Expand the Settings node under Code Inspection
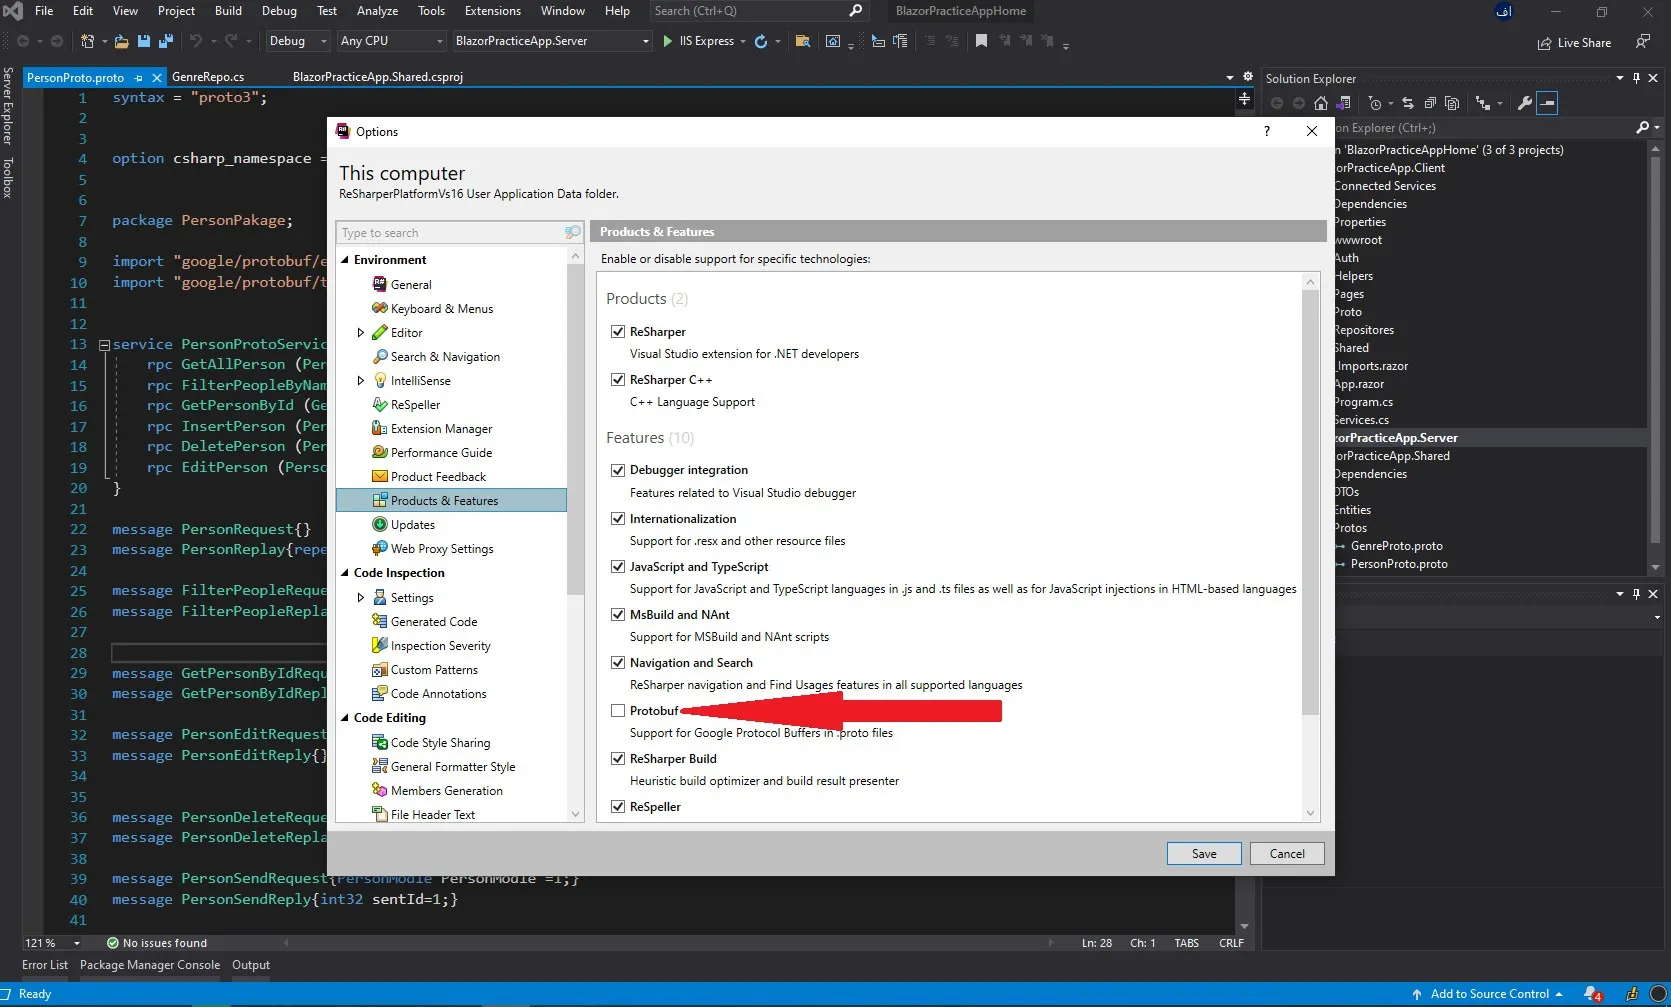The width and height of the screenshot is (1671, 1007). click(x=361, y=598)
